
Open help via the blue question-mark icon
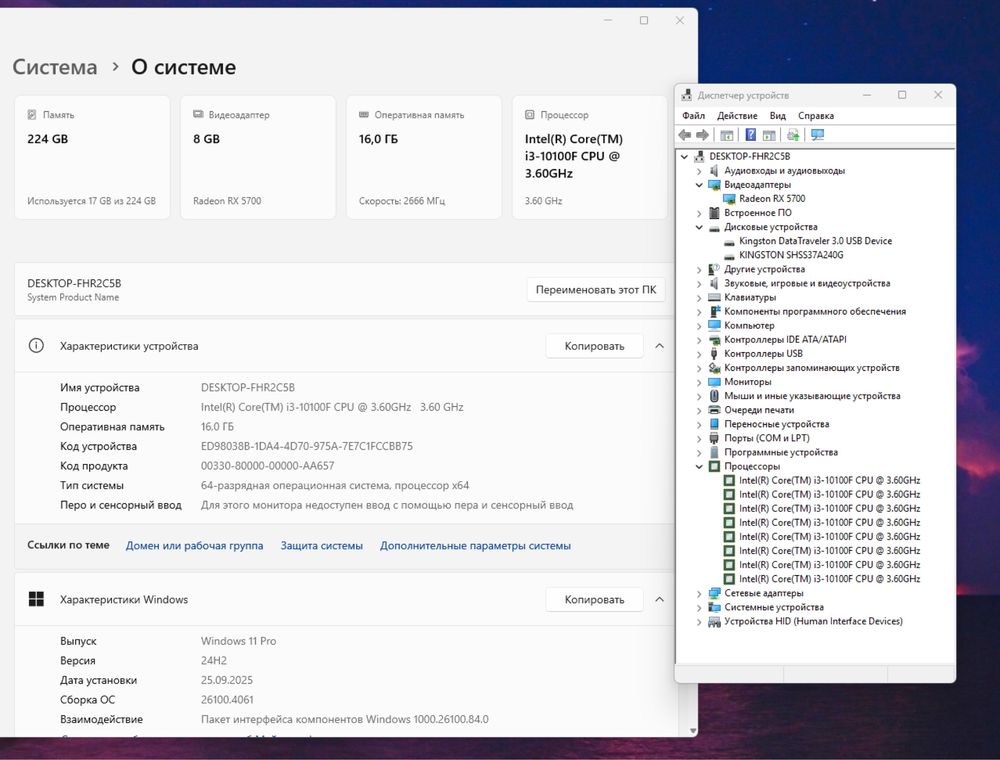[x=751, y=135]
